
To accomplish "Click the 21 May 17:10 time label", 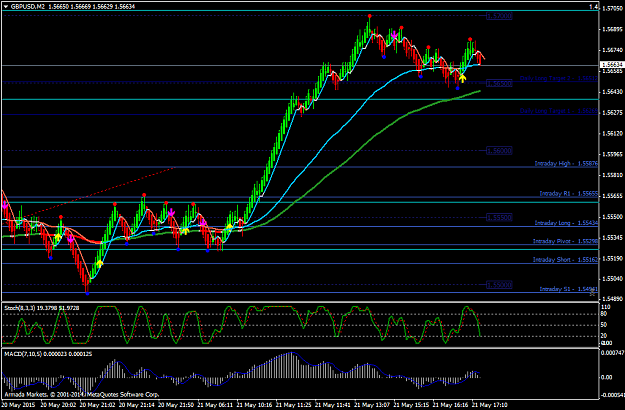I will click(491, 405).
